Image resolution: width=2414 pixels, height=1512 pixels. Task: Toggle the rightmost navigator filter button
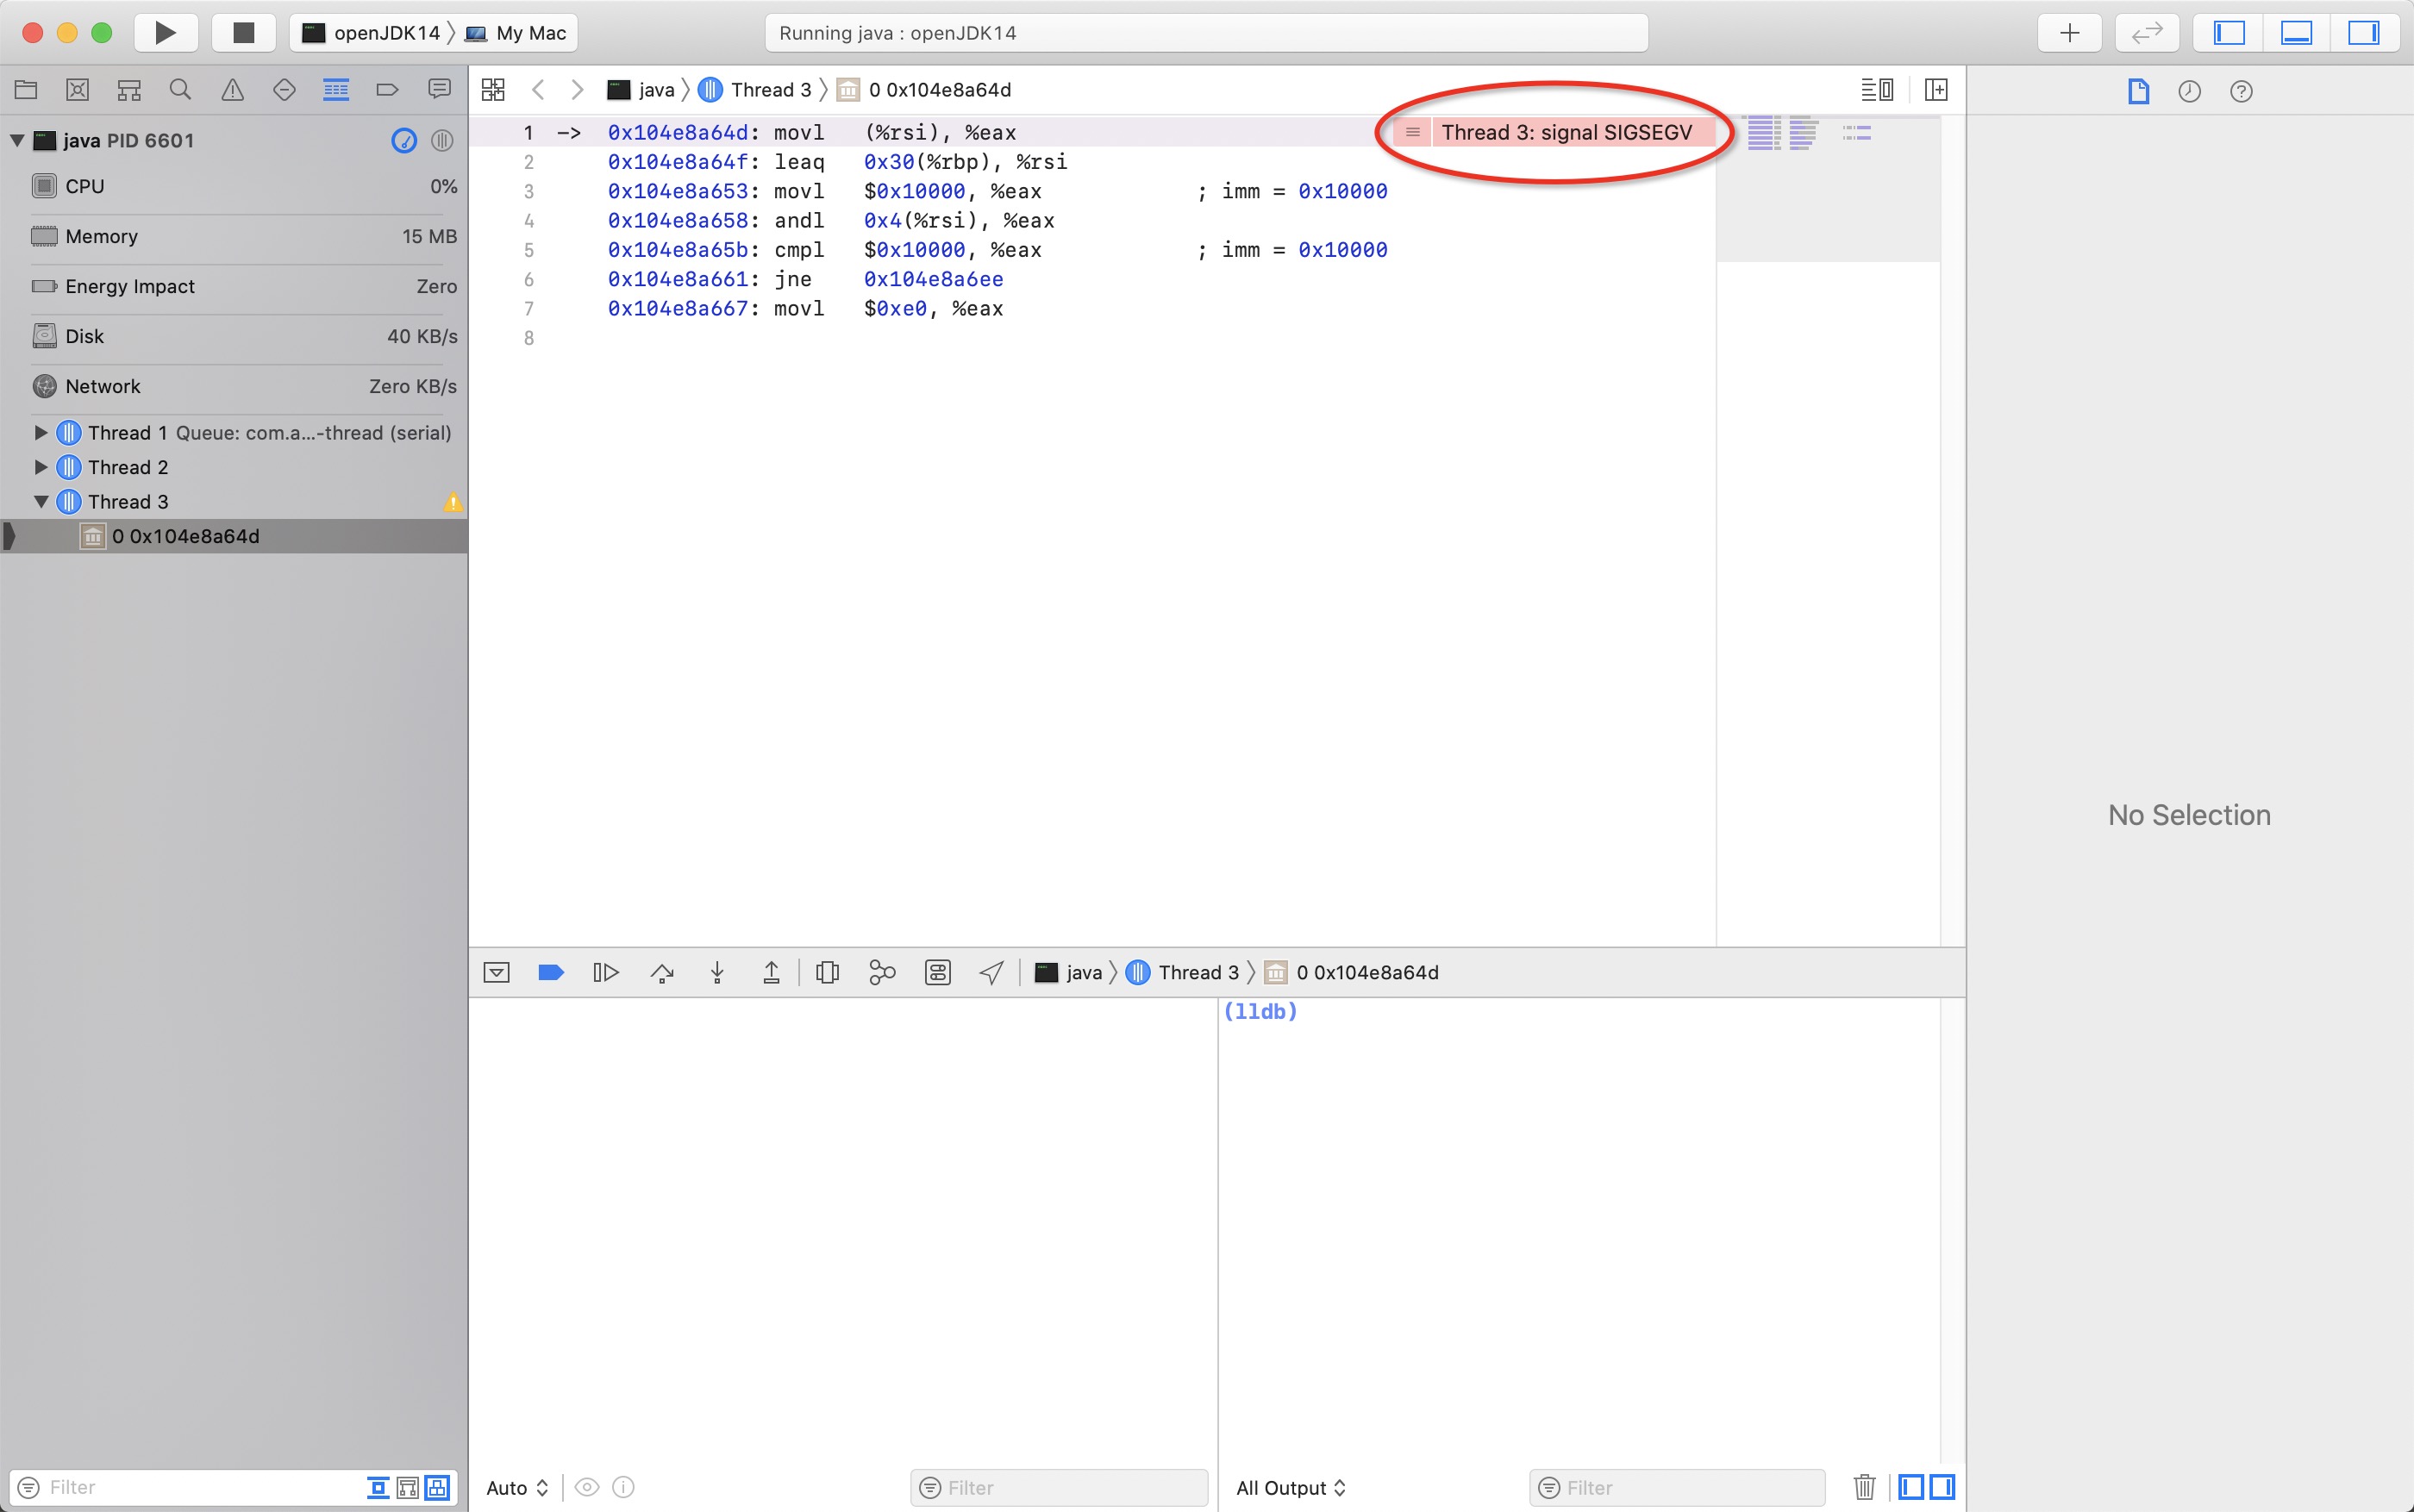pos(438,1487)
